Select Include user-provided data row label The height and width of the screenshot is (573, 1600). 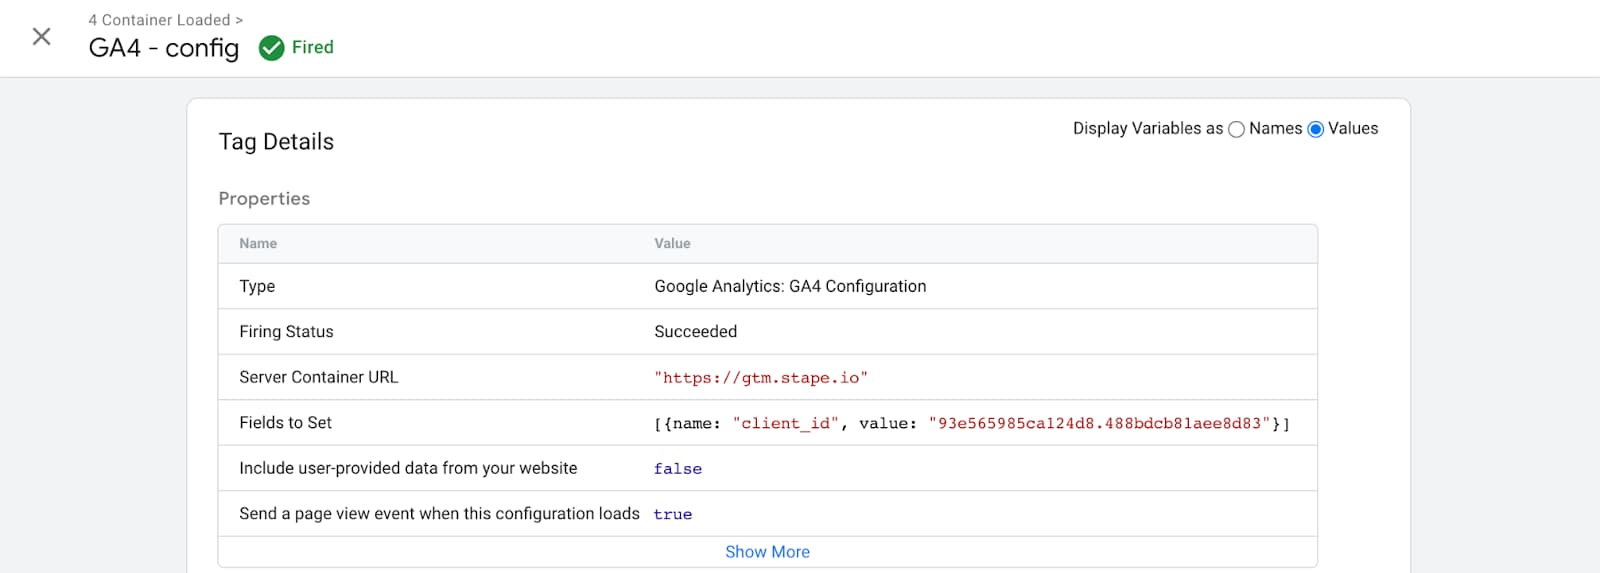pyautogui.click(x=408, y=468)
